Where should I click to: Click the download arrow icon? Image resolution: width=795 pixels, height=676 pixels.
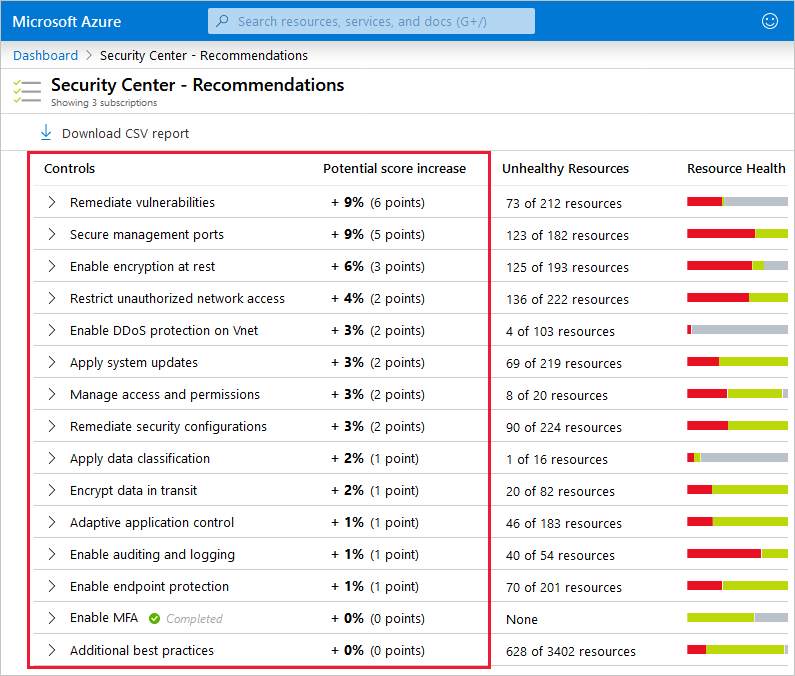click(46, 132)
